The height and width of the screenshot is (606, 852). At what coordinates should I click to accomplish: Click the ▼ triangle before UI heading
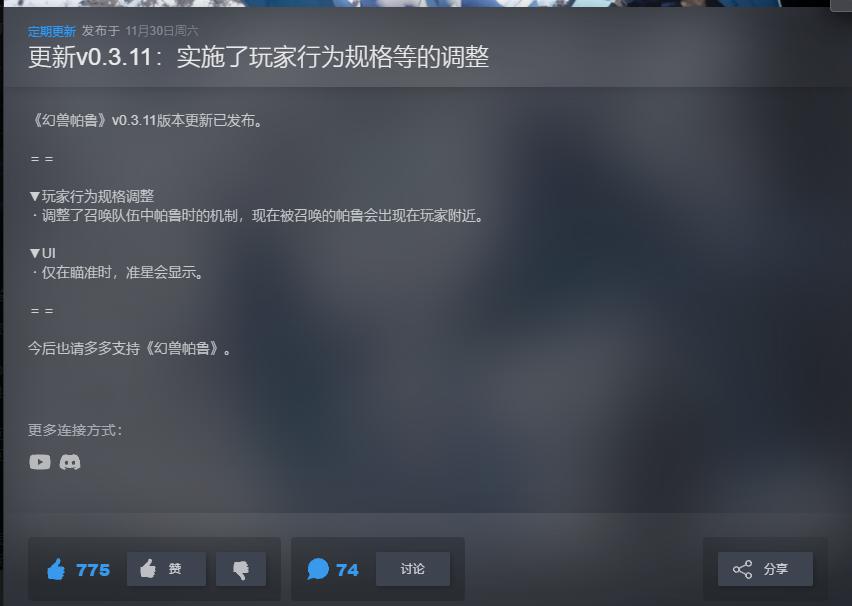coord(35,253)
